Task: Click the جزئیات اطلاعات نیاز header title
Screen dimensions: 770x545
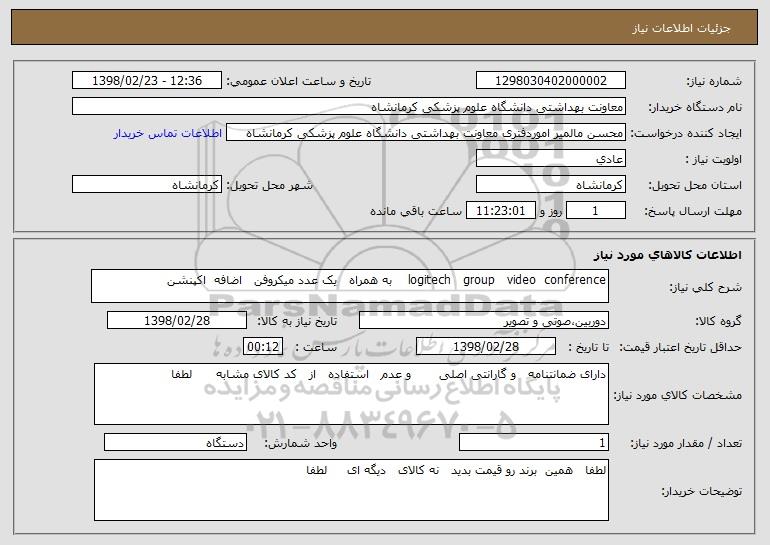Action: click(681, 28)
